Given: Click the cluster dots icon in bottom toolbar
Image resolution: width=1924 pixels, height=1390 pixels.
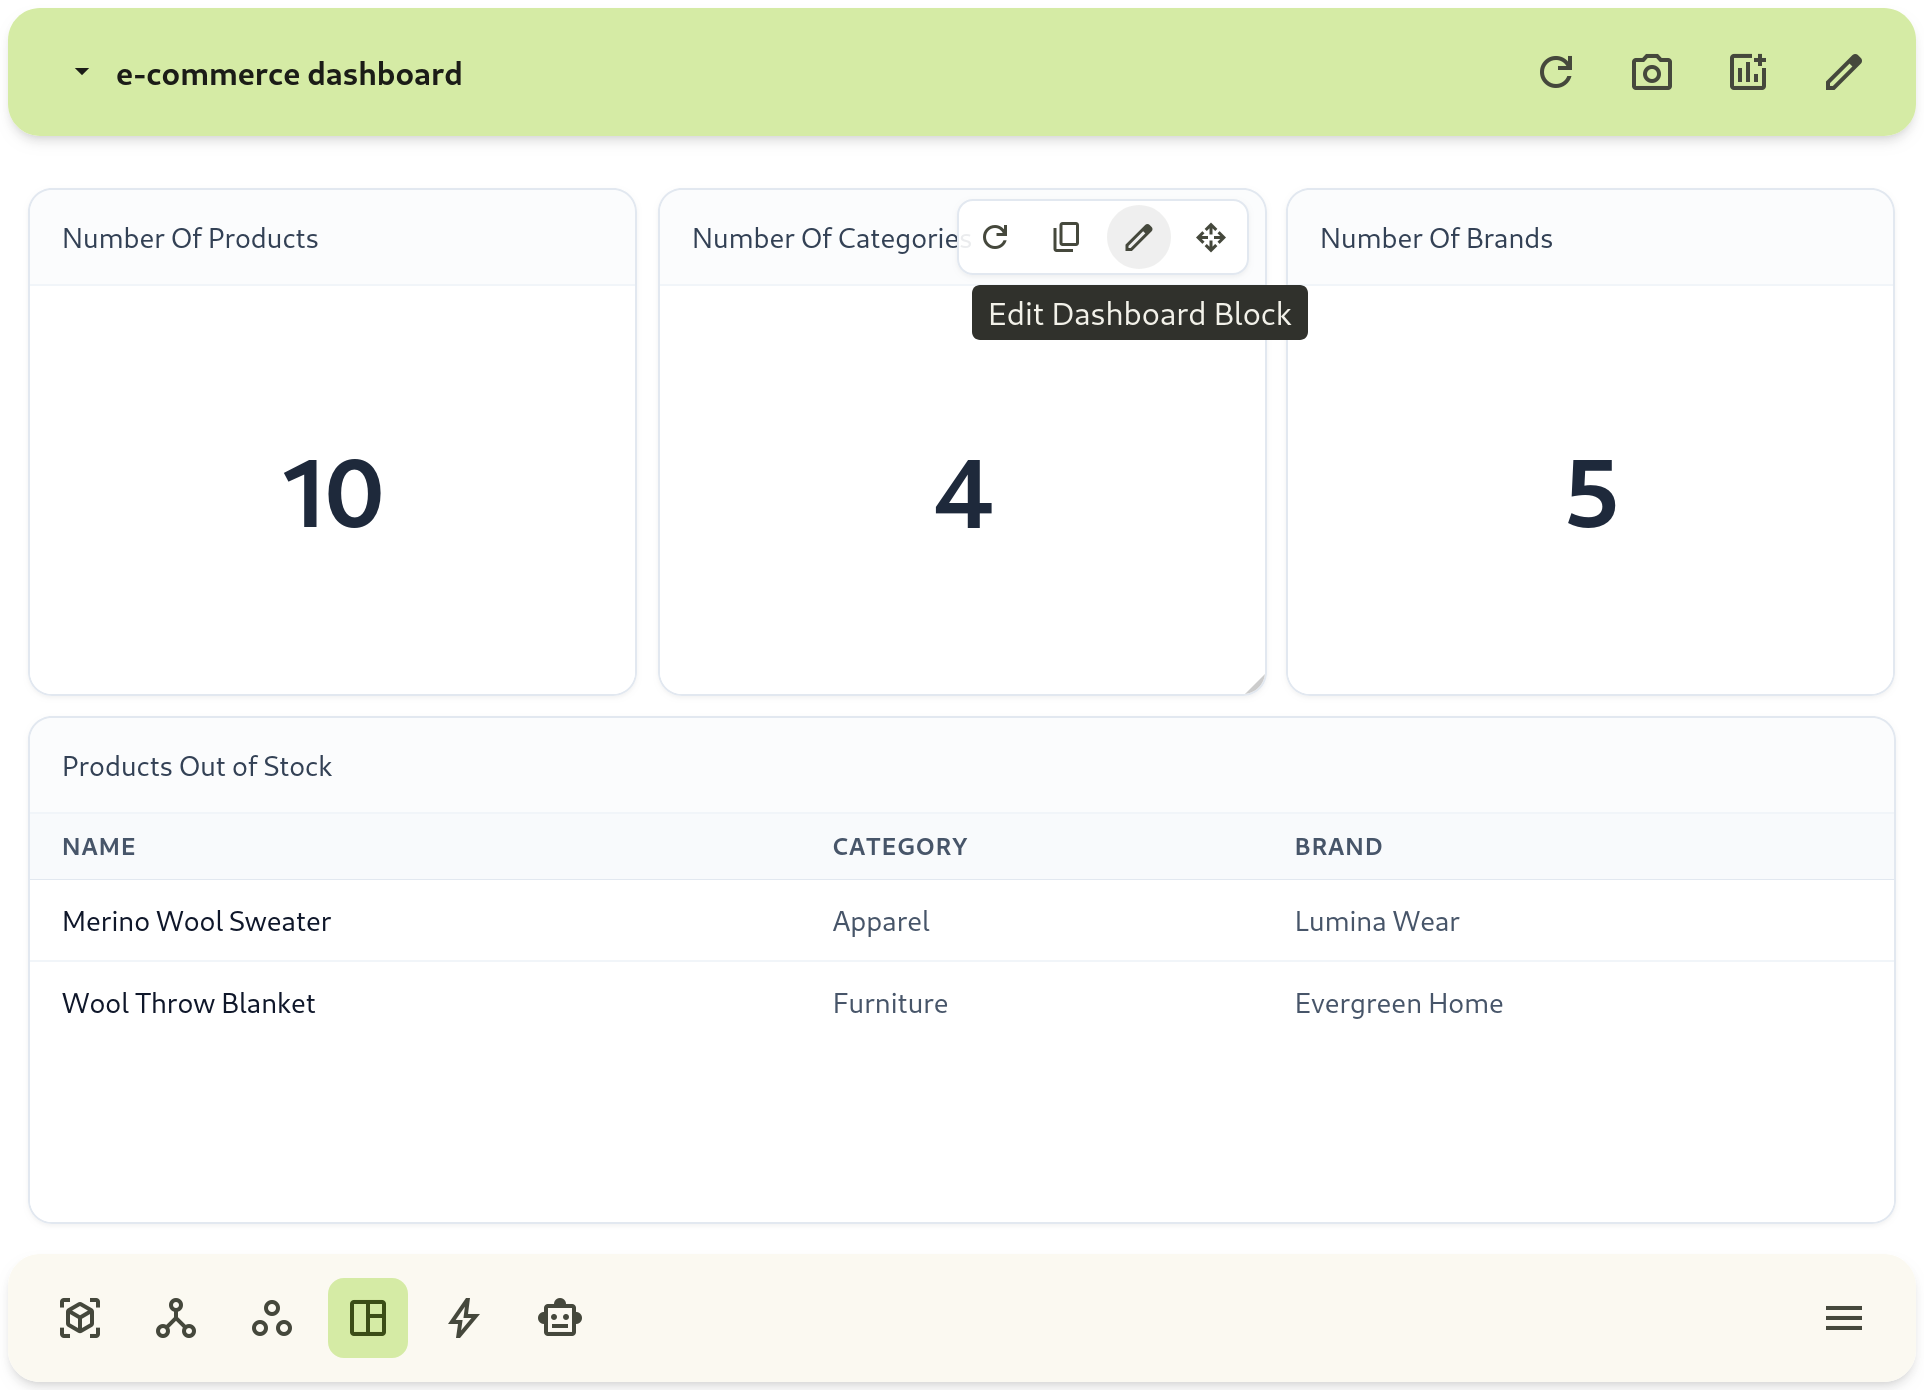Looking at the screenshot, I should click(x=272, y=1318).
